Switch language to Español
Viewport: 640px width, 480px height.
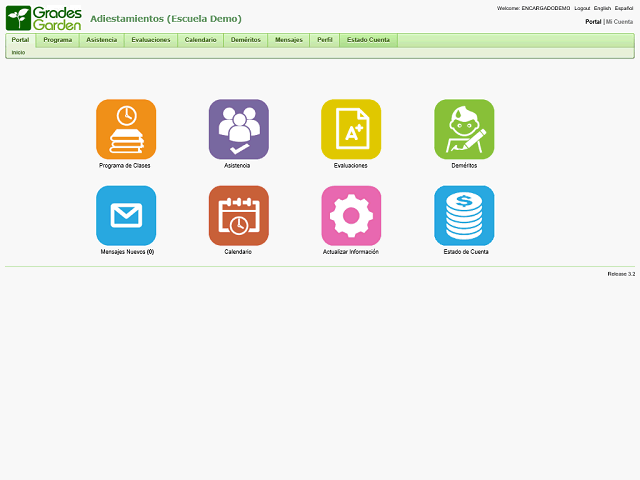[x=624, y=8]
